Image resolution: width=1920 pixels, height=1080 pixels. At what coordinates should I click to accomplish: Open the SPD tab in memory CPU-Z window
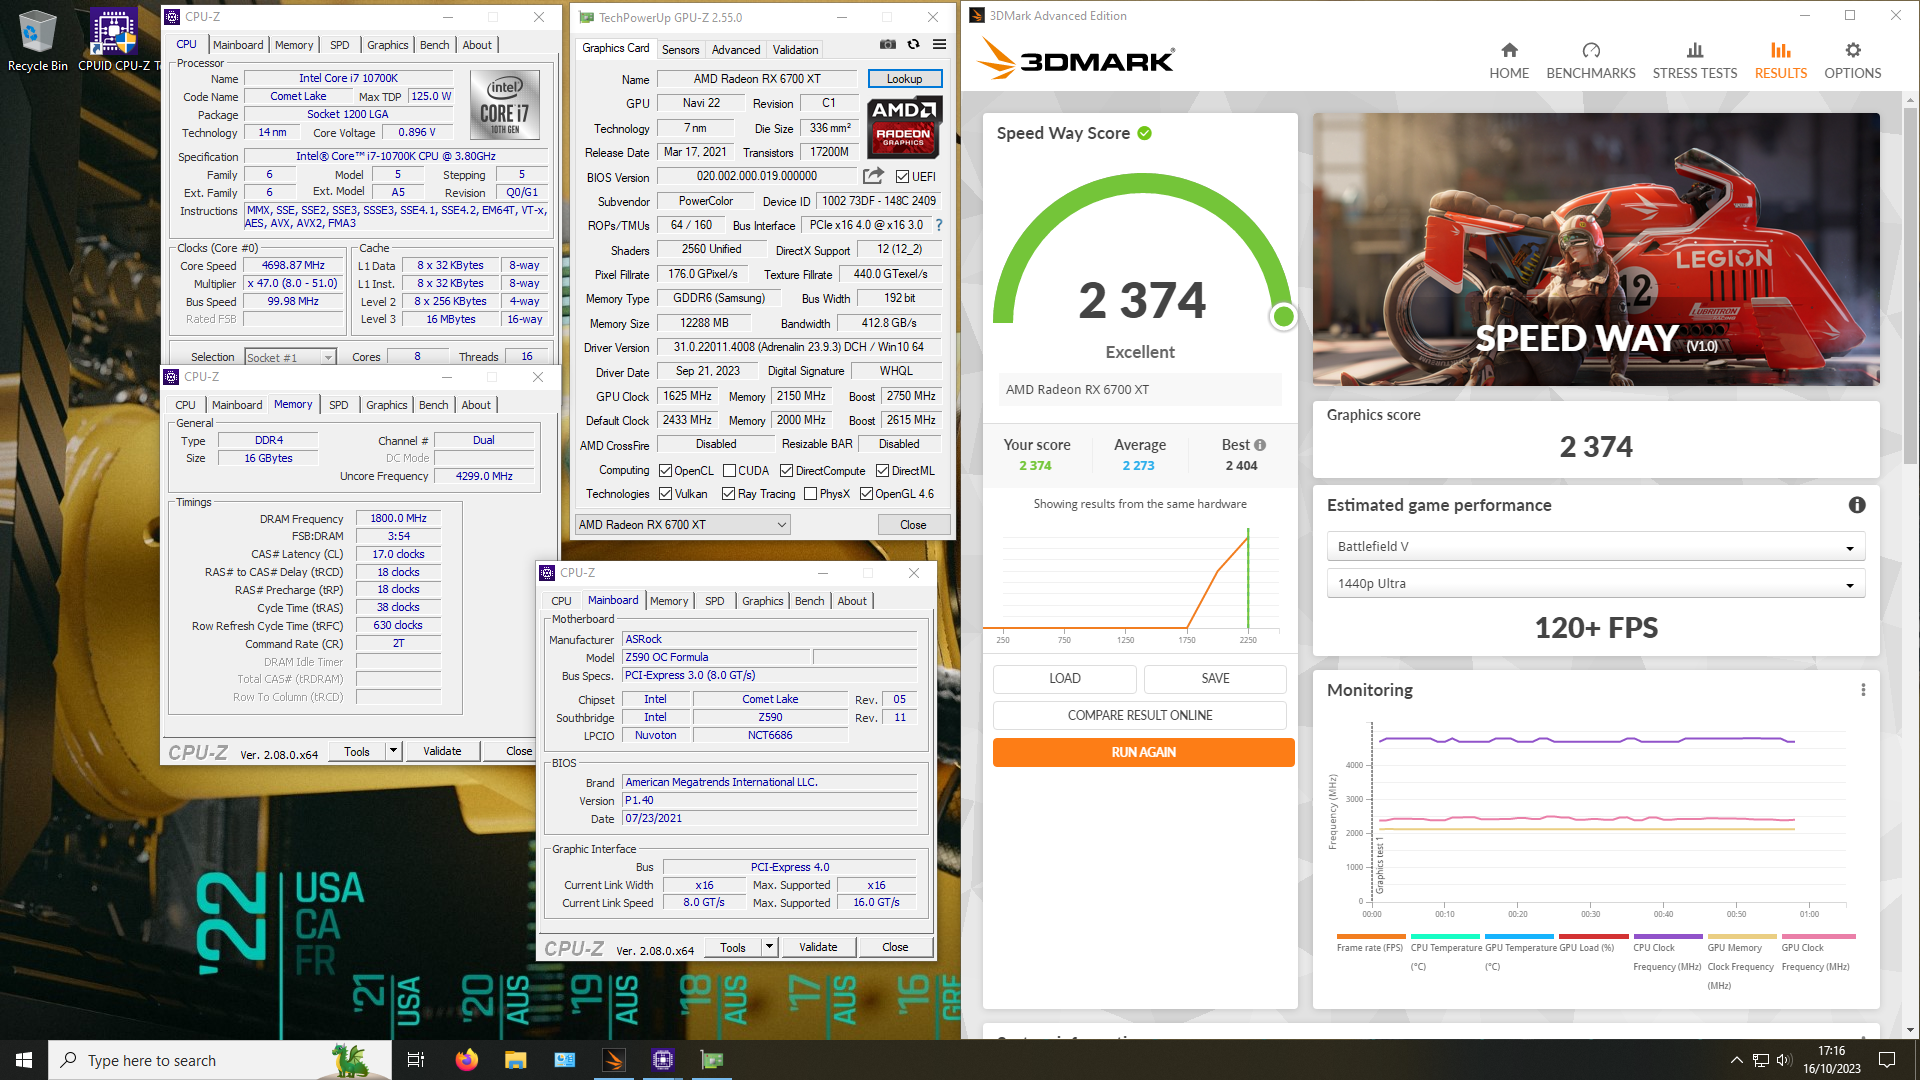coord(339,405)
